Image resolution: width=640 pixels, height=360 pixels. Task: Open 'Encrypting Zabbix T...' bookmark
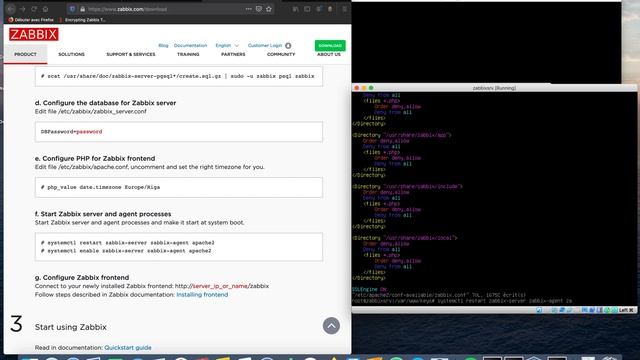coord(83,20)
